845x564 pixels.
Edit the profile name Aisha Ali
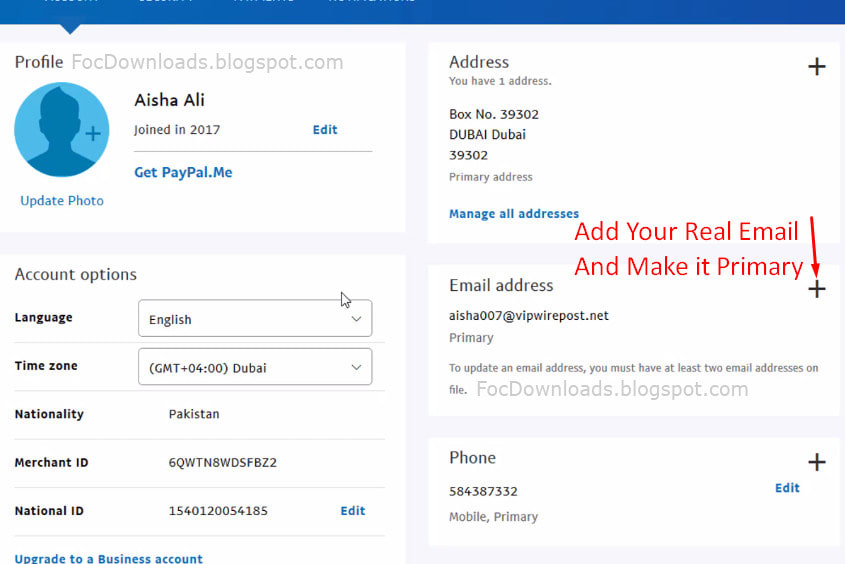325,130
